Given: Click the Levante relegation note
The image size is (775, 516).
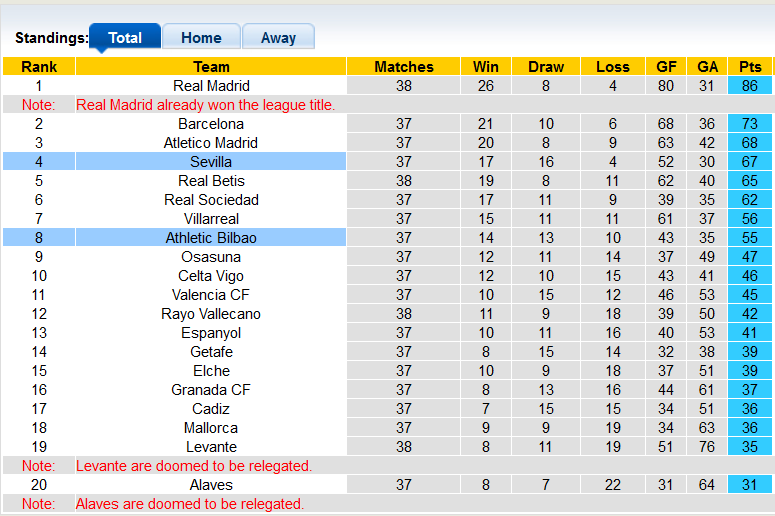Looking at the screenshot, I should (194, 466).
